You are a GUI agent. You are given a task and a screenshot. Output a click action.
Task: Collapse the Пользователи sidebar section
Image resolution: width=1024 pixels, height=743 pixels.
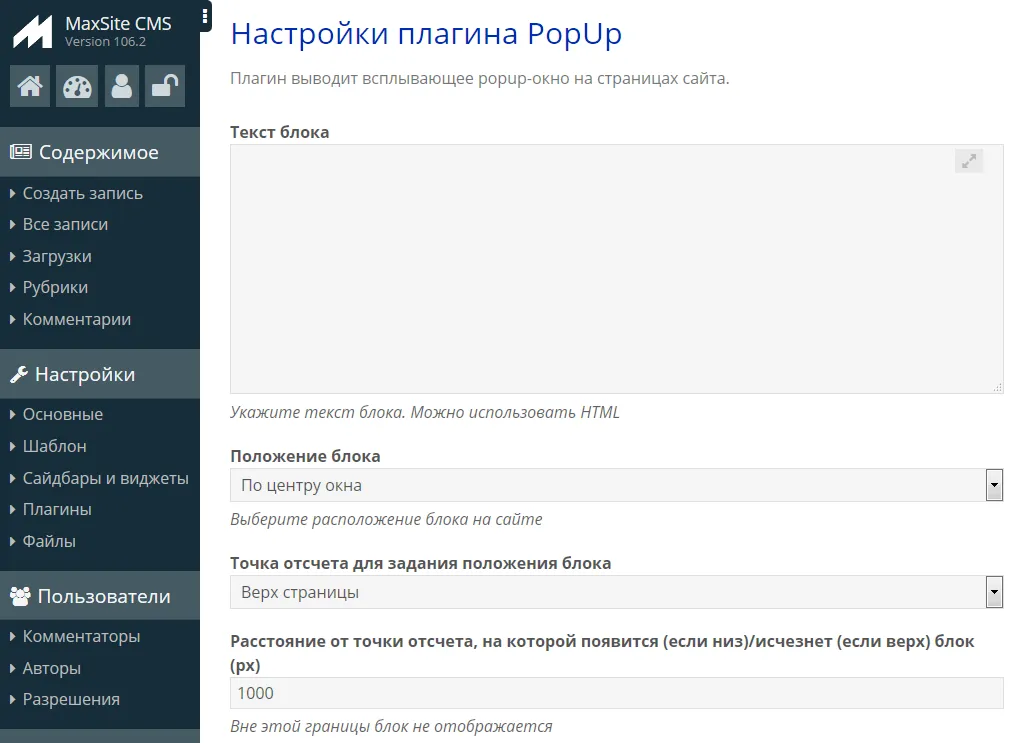click(x=104, y=597)
